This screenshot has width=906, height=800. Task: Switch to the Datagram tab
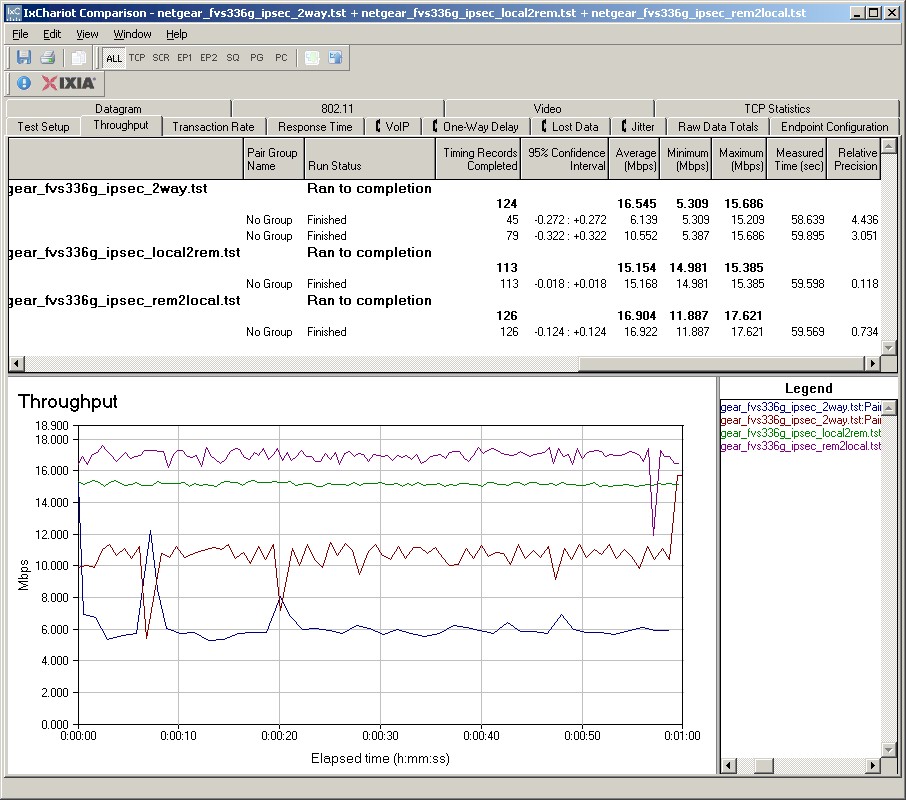point(118,109)
